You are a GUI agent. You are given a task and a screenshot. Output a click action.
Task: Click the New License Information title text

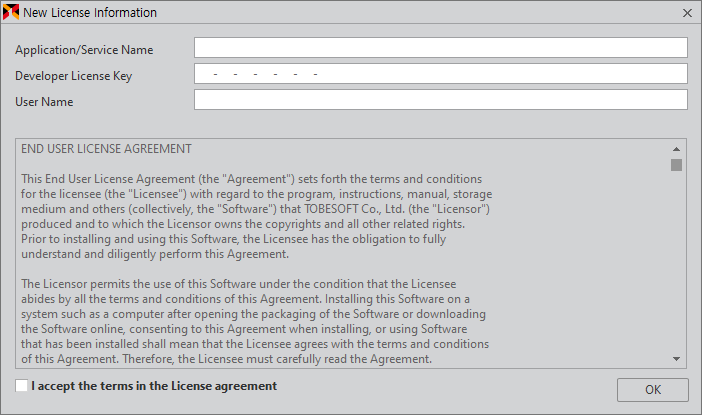(x=90, y=13)
